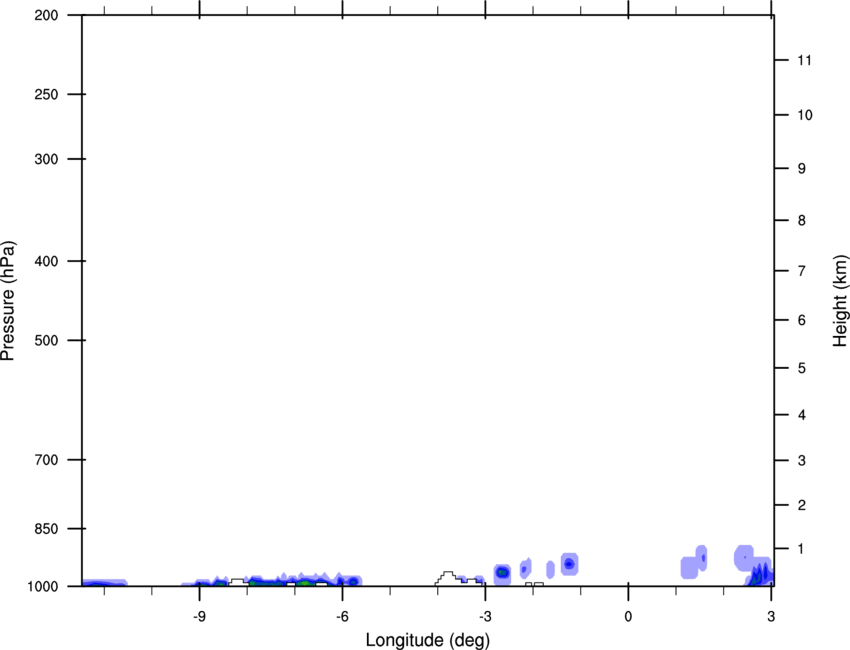Screen dimensions: 850x650
Task: Select the 200 pressure tick label
Action: click(x=46, y=15)
